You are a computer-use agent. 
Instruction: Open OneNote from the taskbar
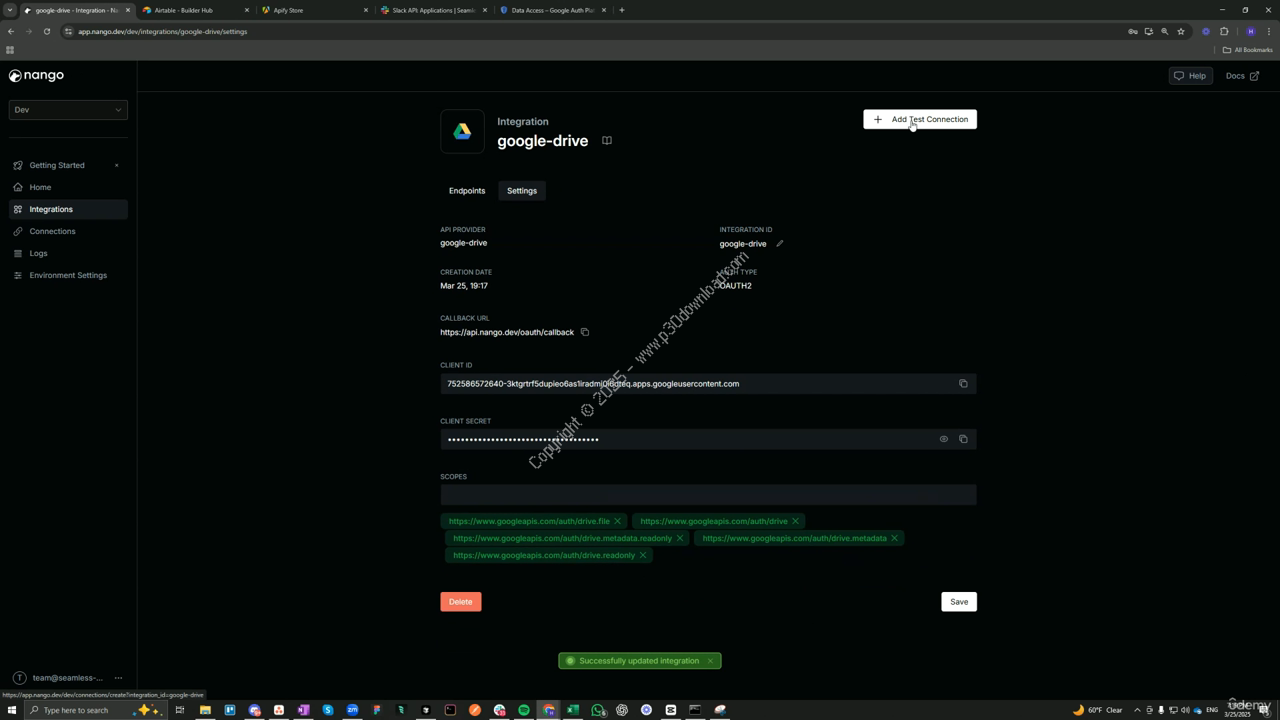303,710
